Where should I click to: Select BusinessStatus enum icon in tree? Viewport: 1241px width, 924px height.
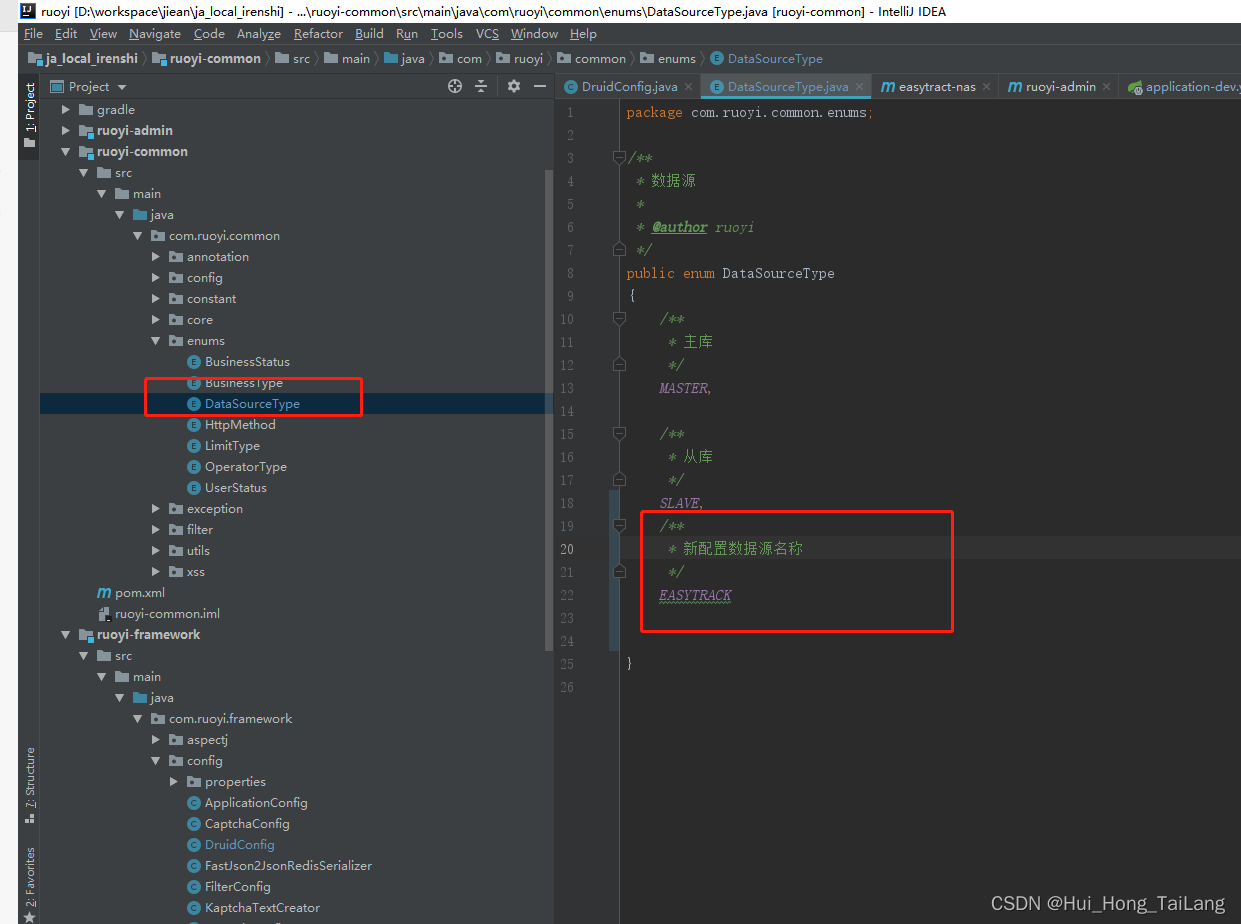coord(195,362)
